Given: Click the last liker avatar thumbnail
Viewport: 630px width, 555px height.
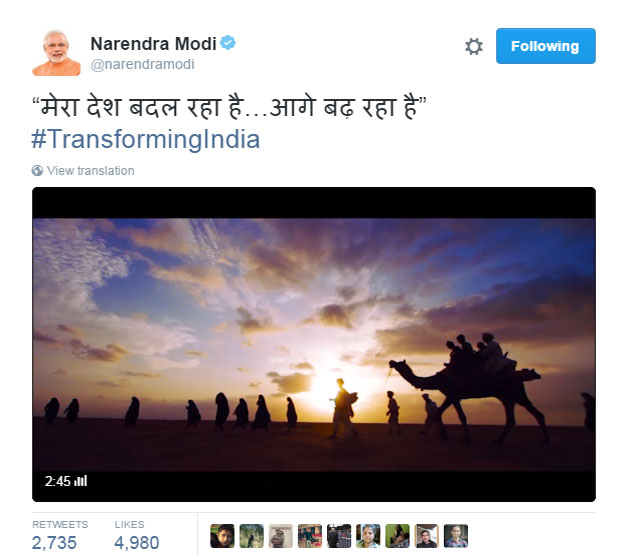Looking at the screenshot, I should (456, 536).
